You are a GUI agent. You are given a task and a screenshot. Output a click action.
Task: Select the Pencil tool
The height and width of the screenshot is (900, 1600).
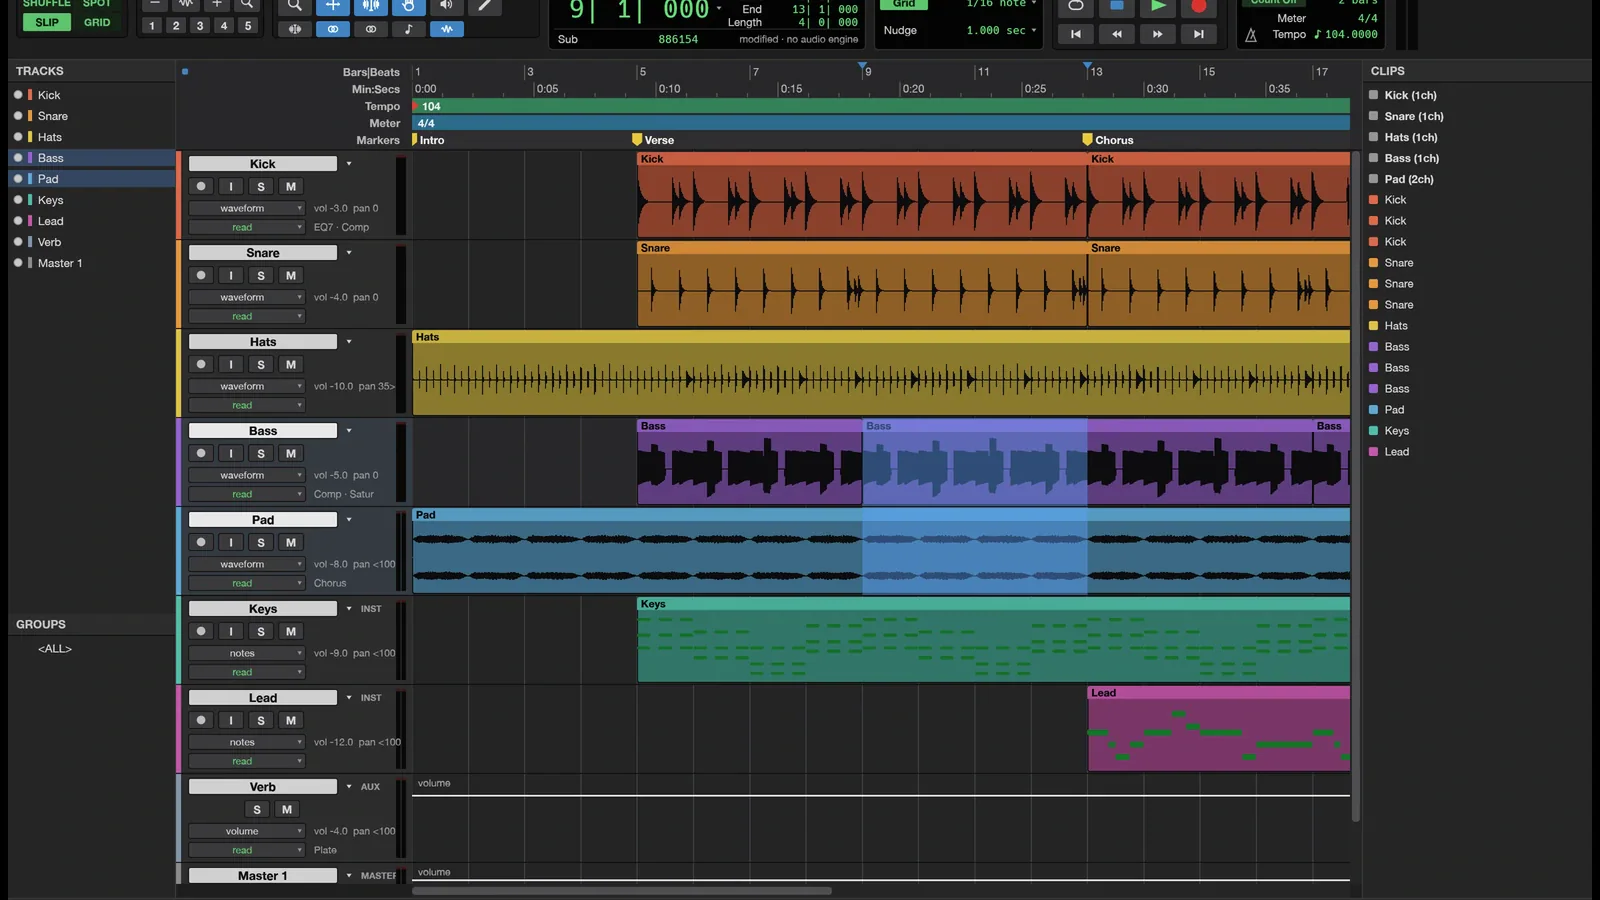tap(485, 5)
